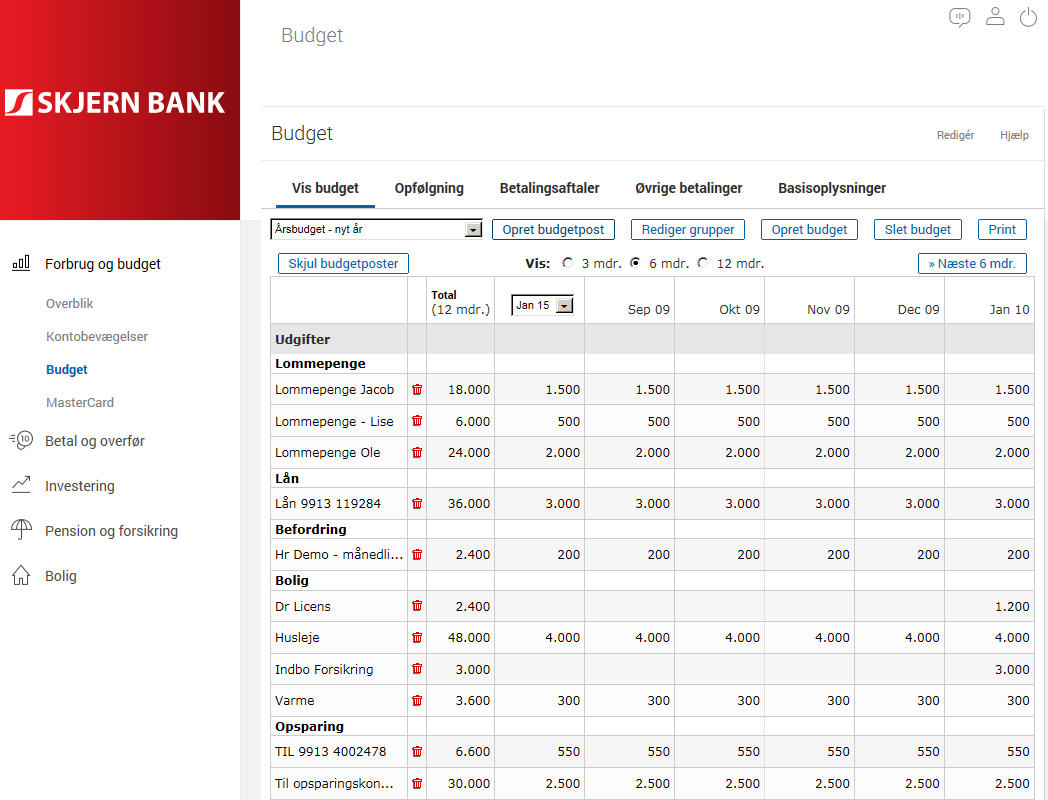Switch to the Basisoplysninger tab

(x=832, y=188)
